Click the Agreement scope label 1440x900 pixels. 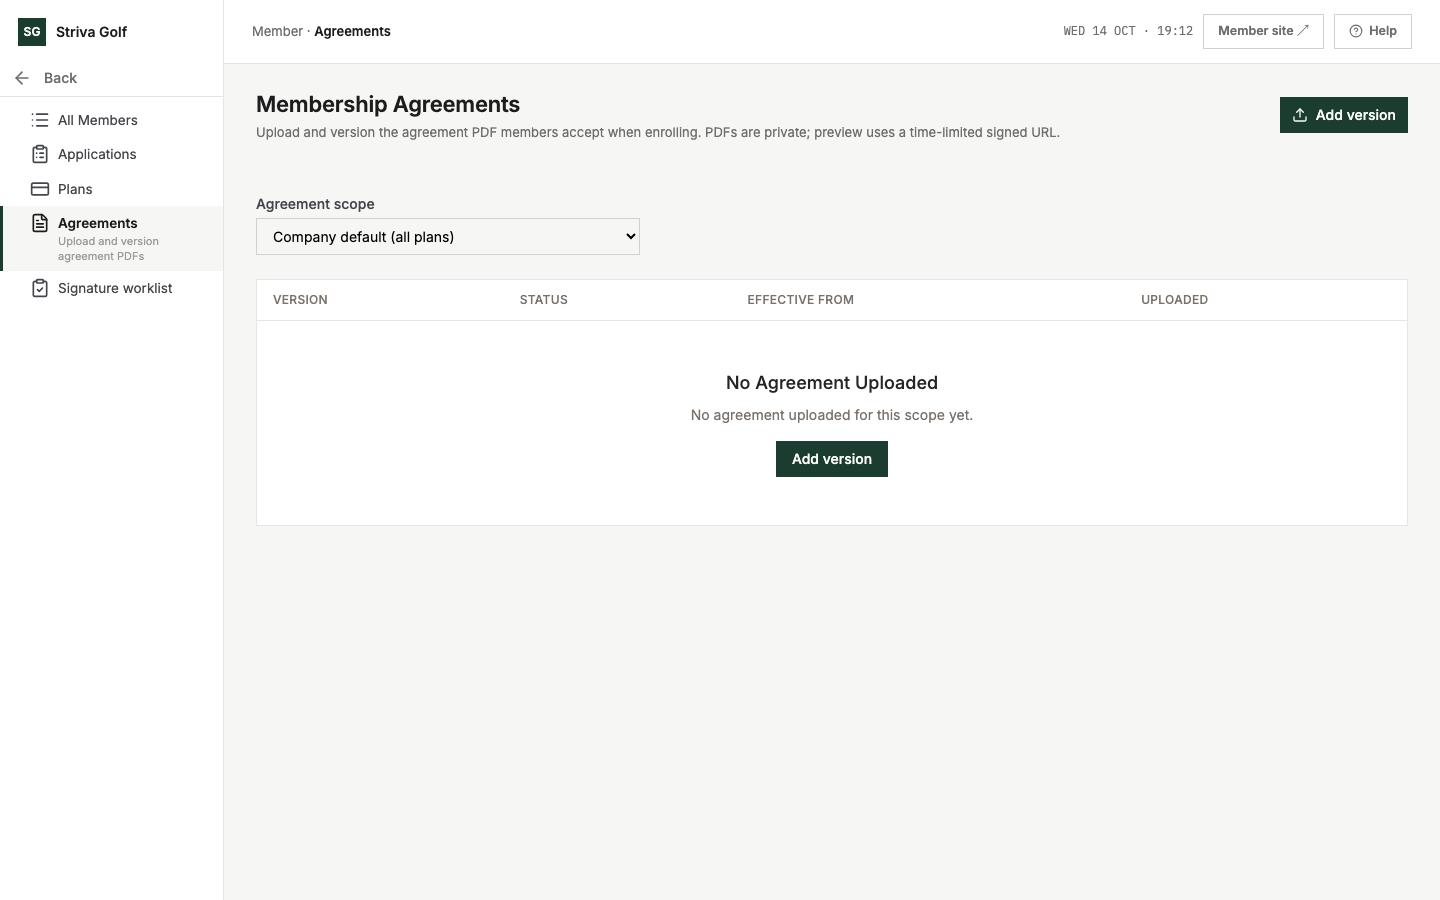click(315, 204)
